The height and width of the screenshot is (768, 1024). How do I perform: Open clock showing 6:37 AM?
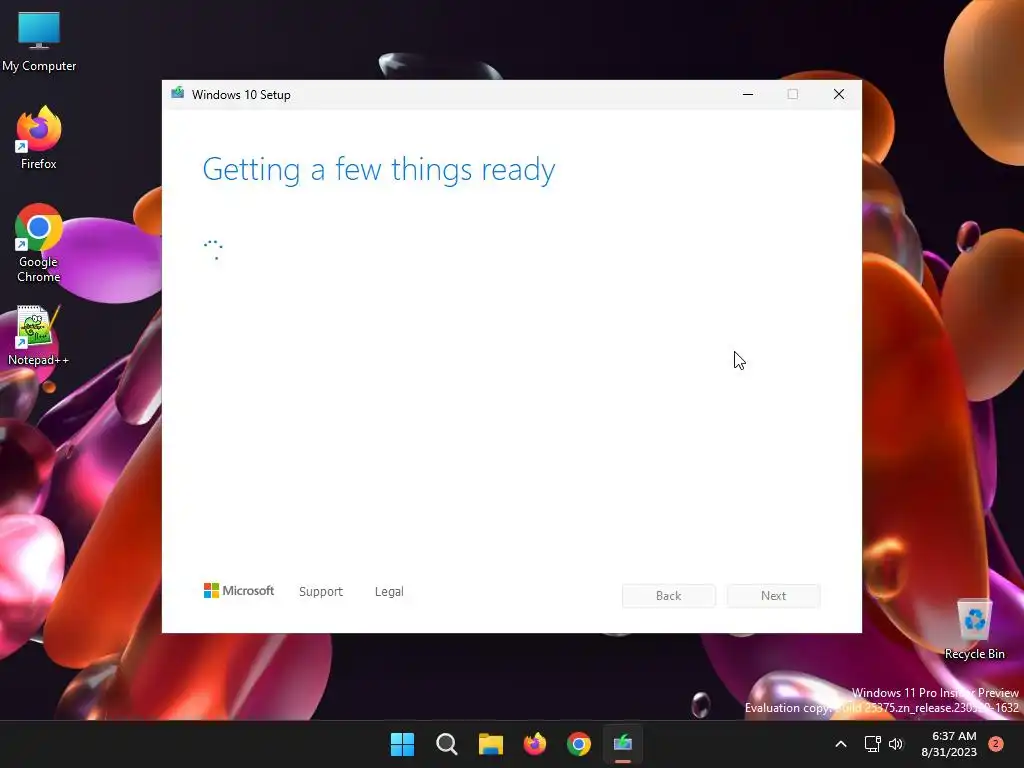point(949,744)
